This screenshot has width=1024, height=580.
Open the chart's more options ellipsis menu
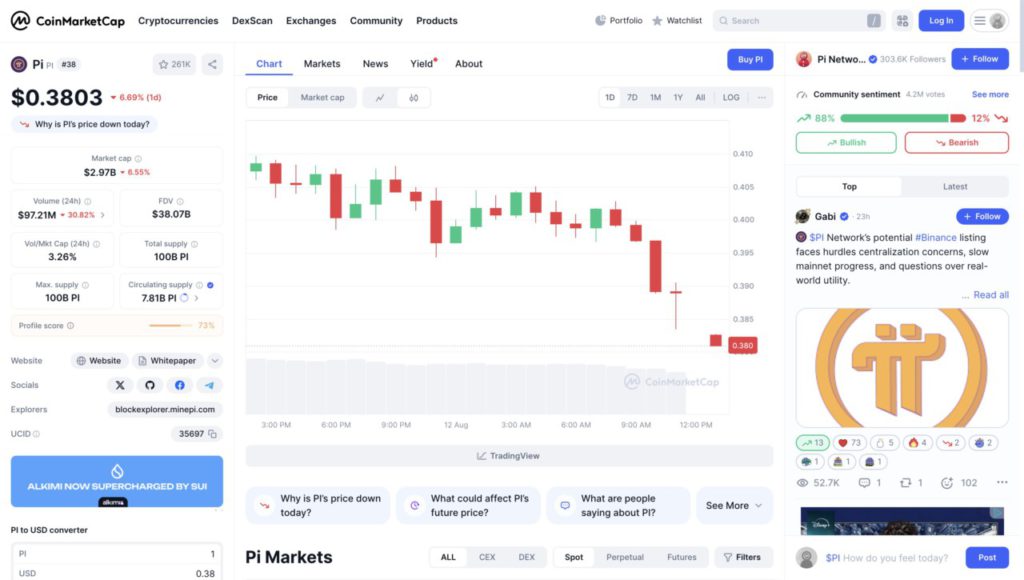click(x=762, y=98)
